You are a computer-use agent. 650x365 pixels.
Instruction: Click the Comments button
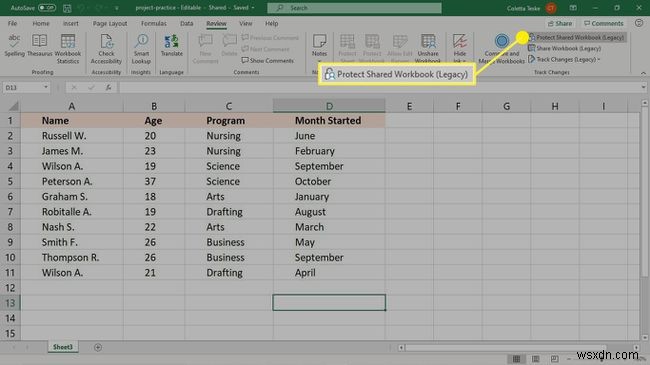pyautogui.click(x=604, y=24)
